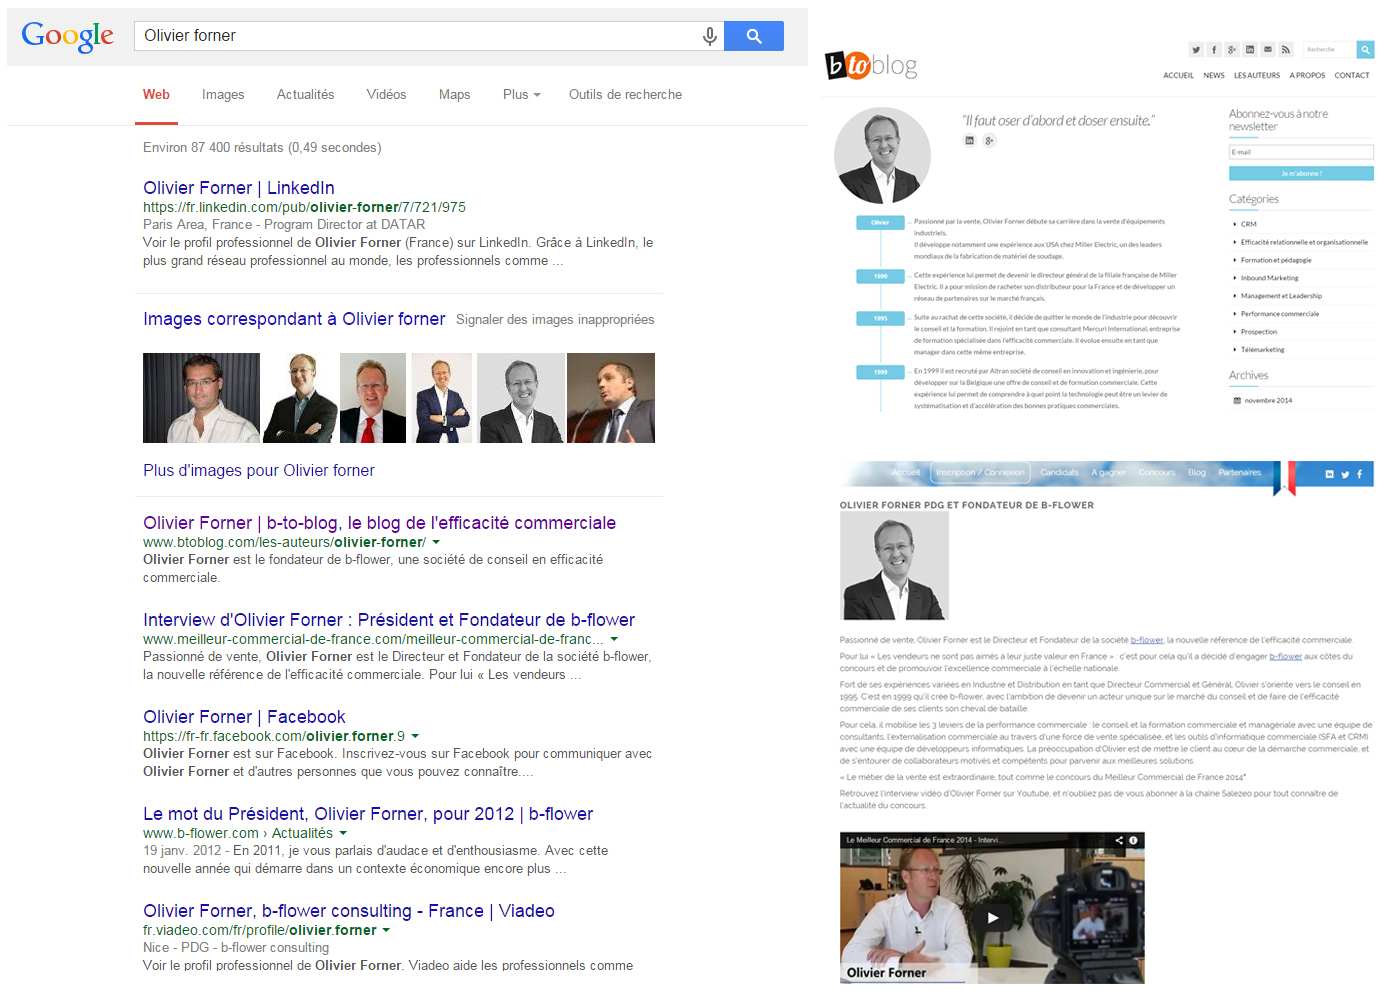Open CONTACT in b-to-blog menu

(x=1352, y=75)
